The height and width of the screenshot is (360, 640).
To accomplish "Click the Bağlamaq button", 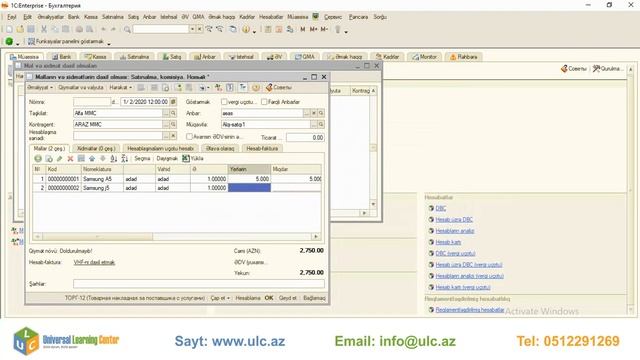I will click(x=314, y=298).
